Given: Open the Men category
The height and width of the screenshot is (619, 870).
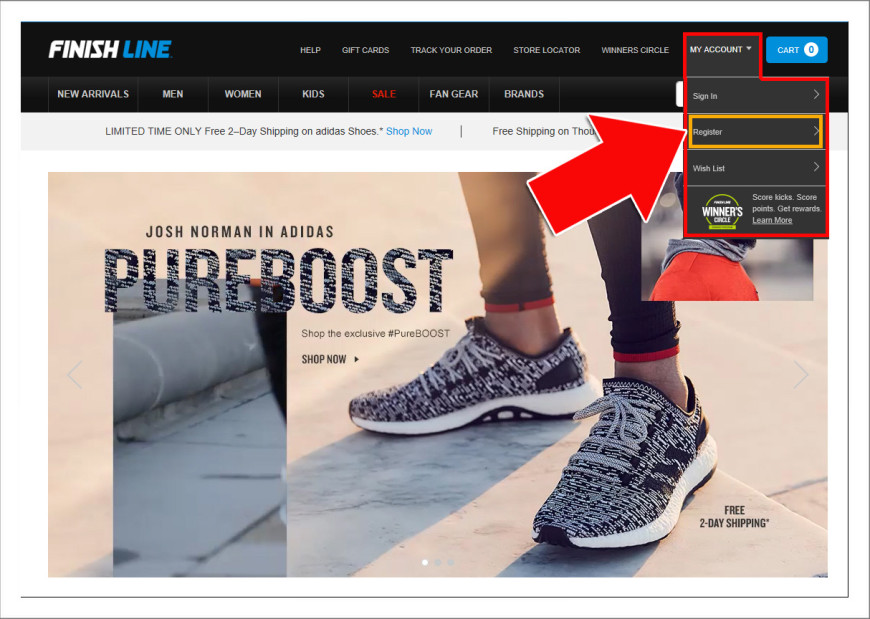Looking at the screenshot, I should point(173,94).
